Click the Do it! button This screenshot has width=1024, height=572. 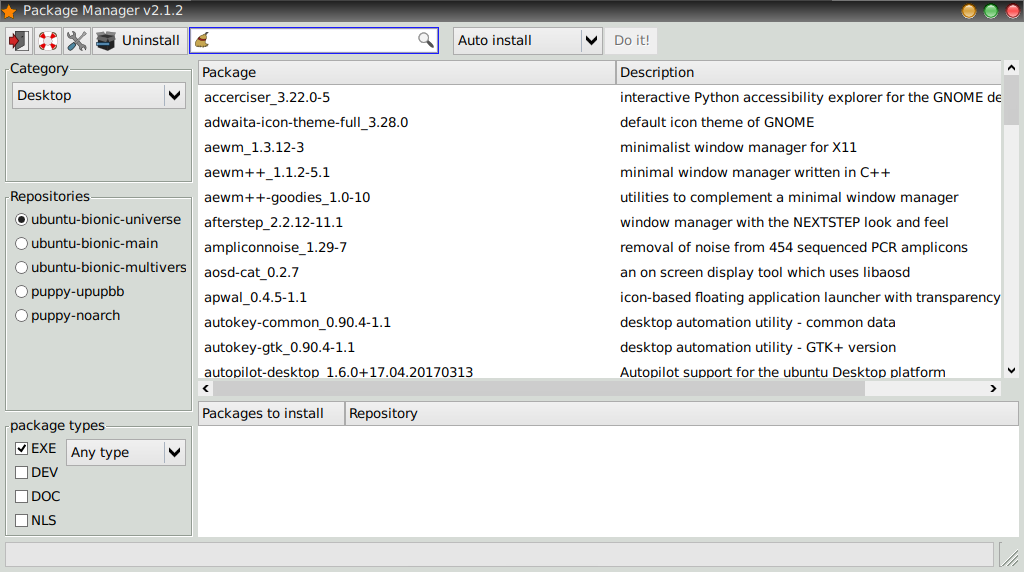coord(632,40)
